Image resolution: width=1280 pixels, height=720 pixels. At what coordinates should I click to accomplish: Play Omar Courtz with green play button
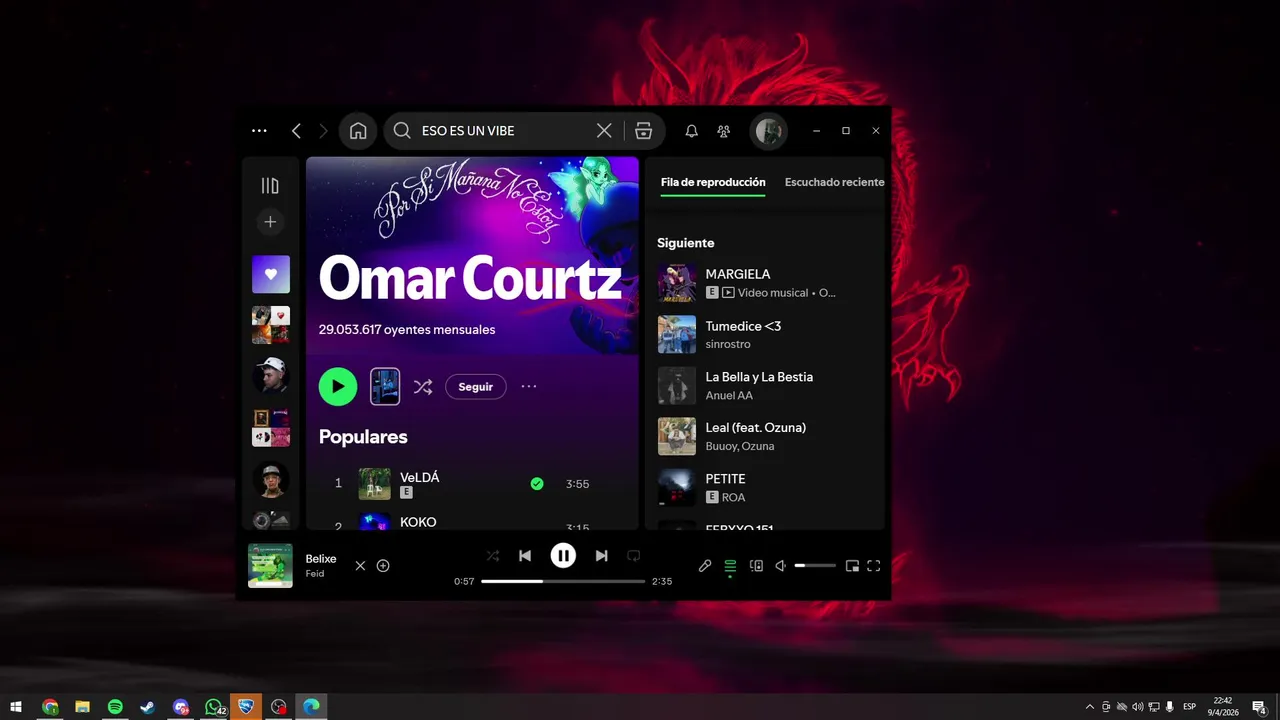[x=338, y=386]
